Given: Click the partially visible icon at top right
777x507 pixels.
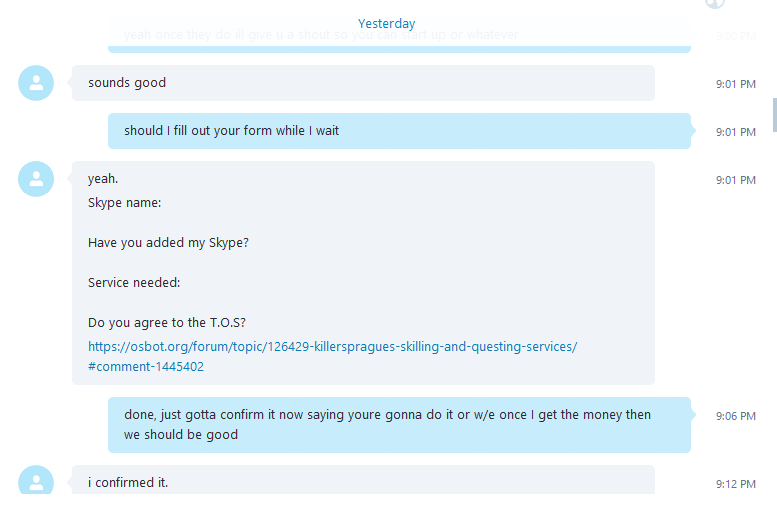Looking at the screenshot, I should pos(715,4).
